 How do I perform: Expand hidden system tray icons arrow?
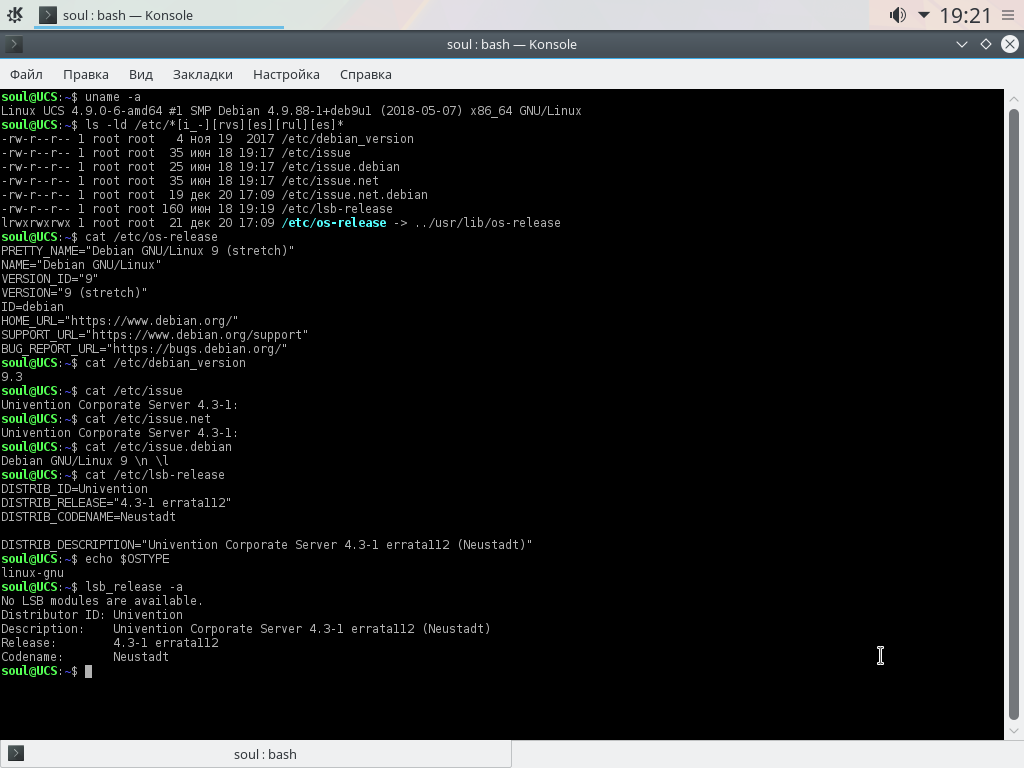point(923,14)
